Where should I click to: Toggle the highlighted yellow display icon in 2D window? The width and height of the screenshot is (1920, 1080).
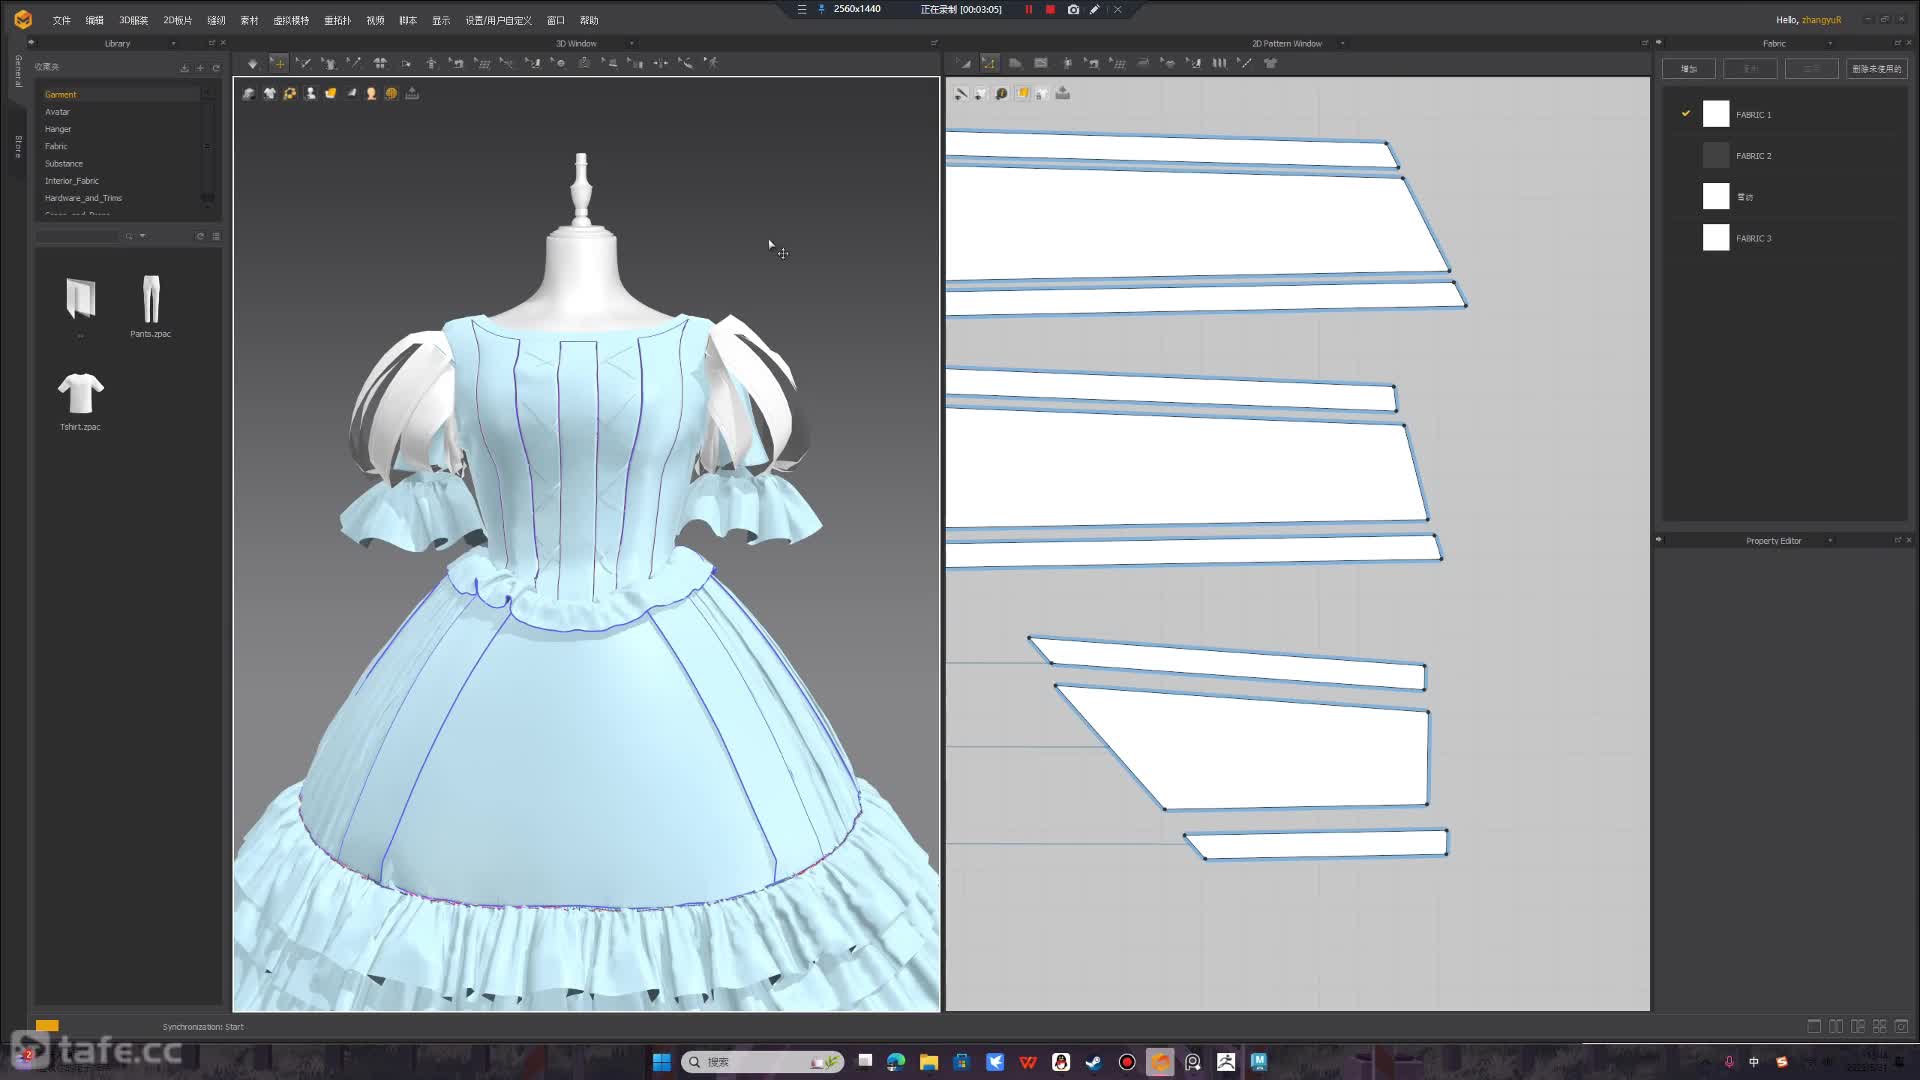(x=1022, y=93)
